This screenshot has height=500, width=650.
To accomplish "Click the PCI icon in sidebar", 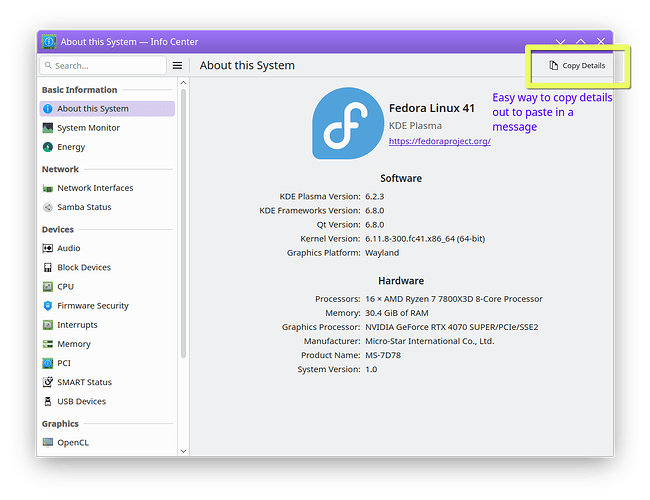I will click(x=48, y=363).
